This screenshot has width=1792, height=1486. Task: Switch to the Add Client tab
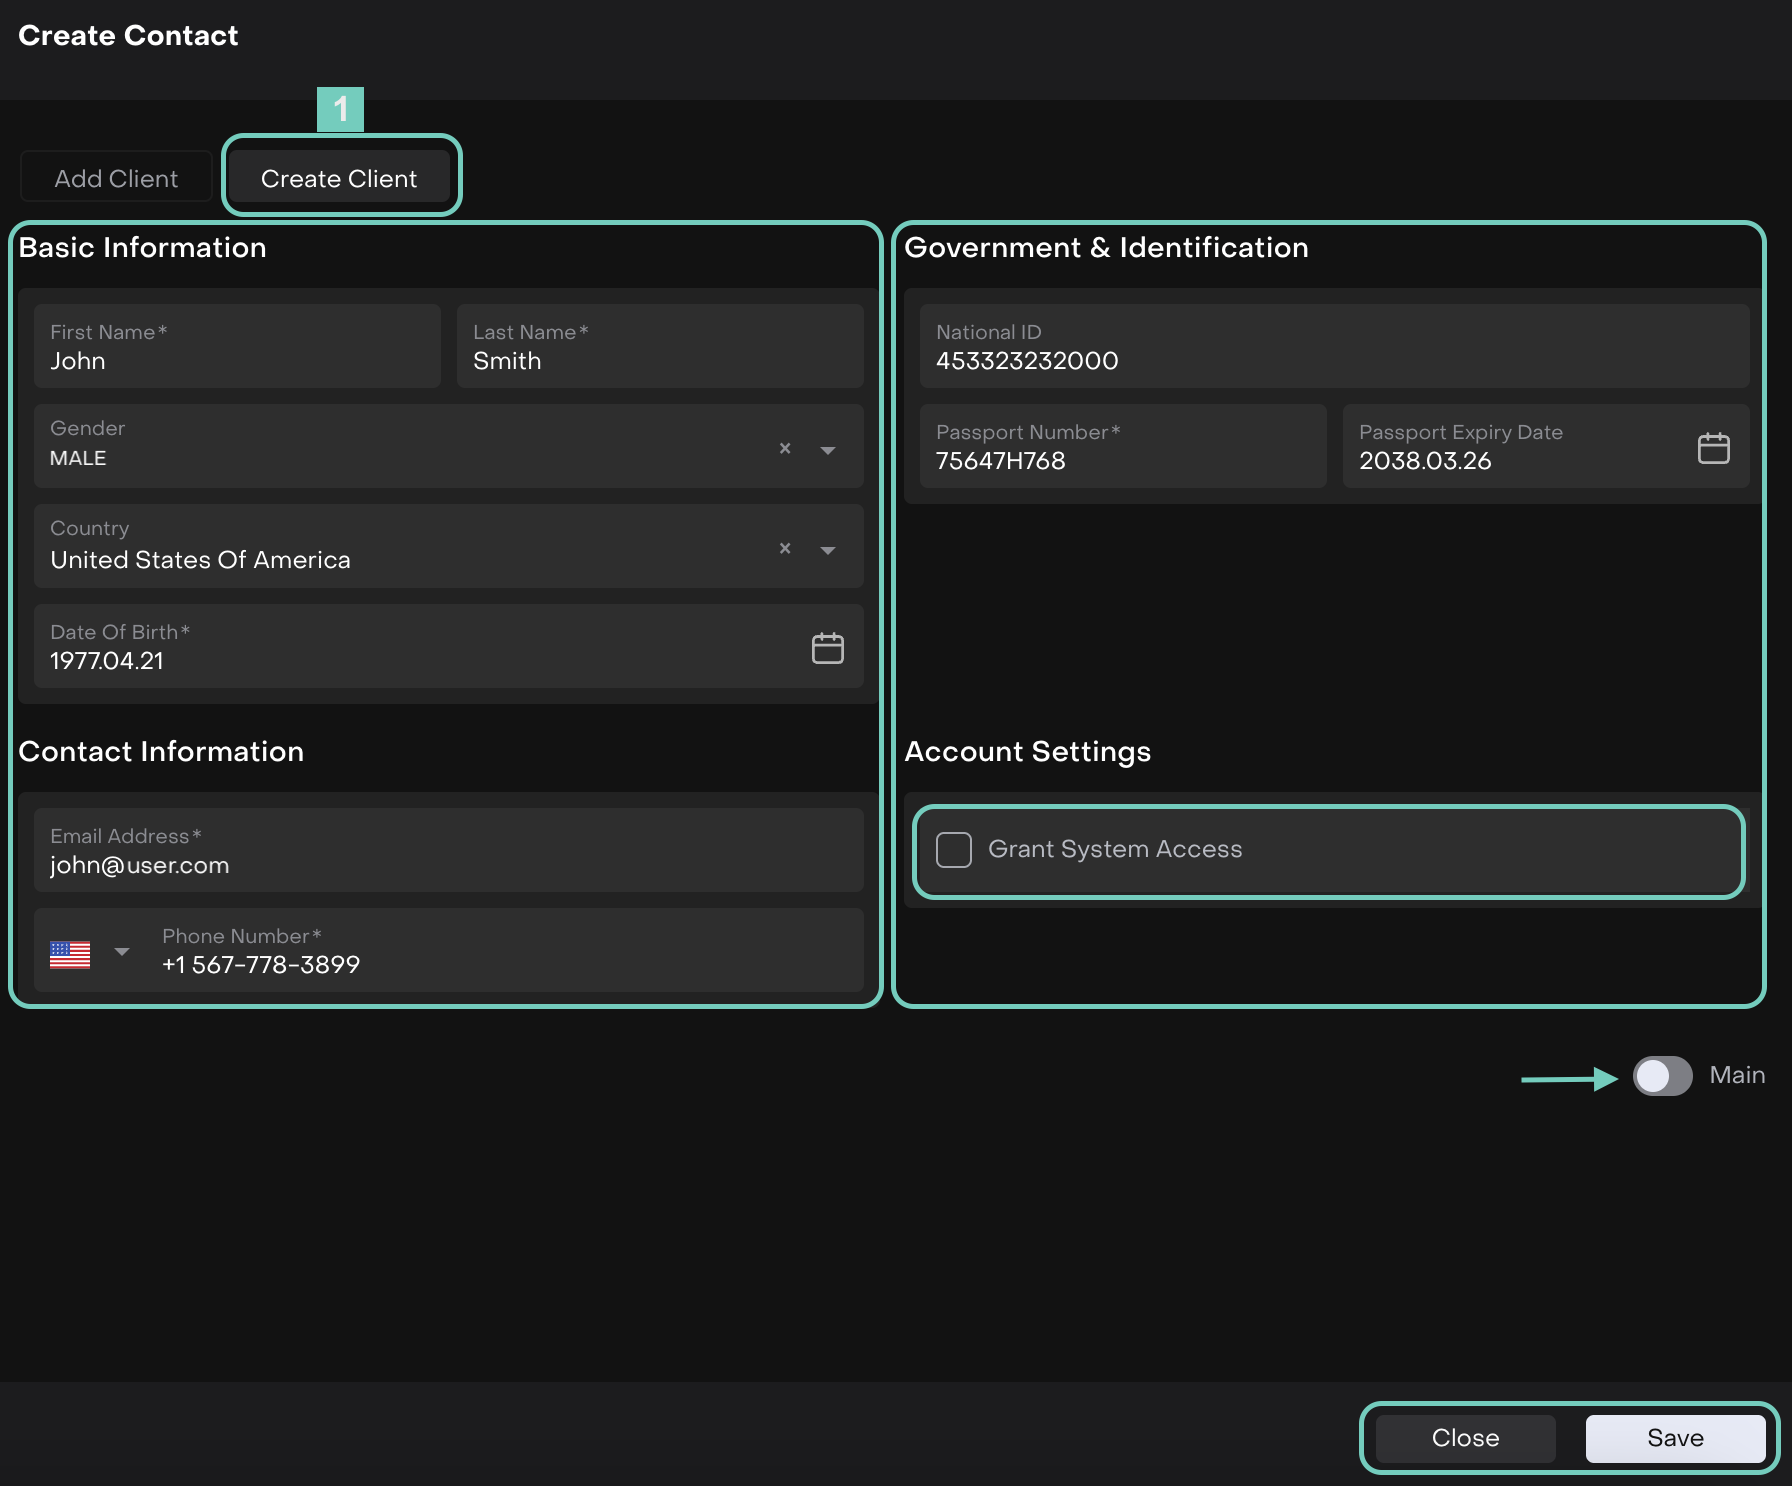tap(116, 178)
